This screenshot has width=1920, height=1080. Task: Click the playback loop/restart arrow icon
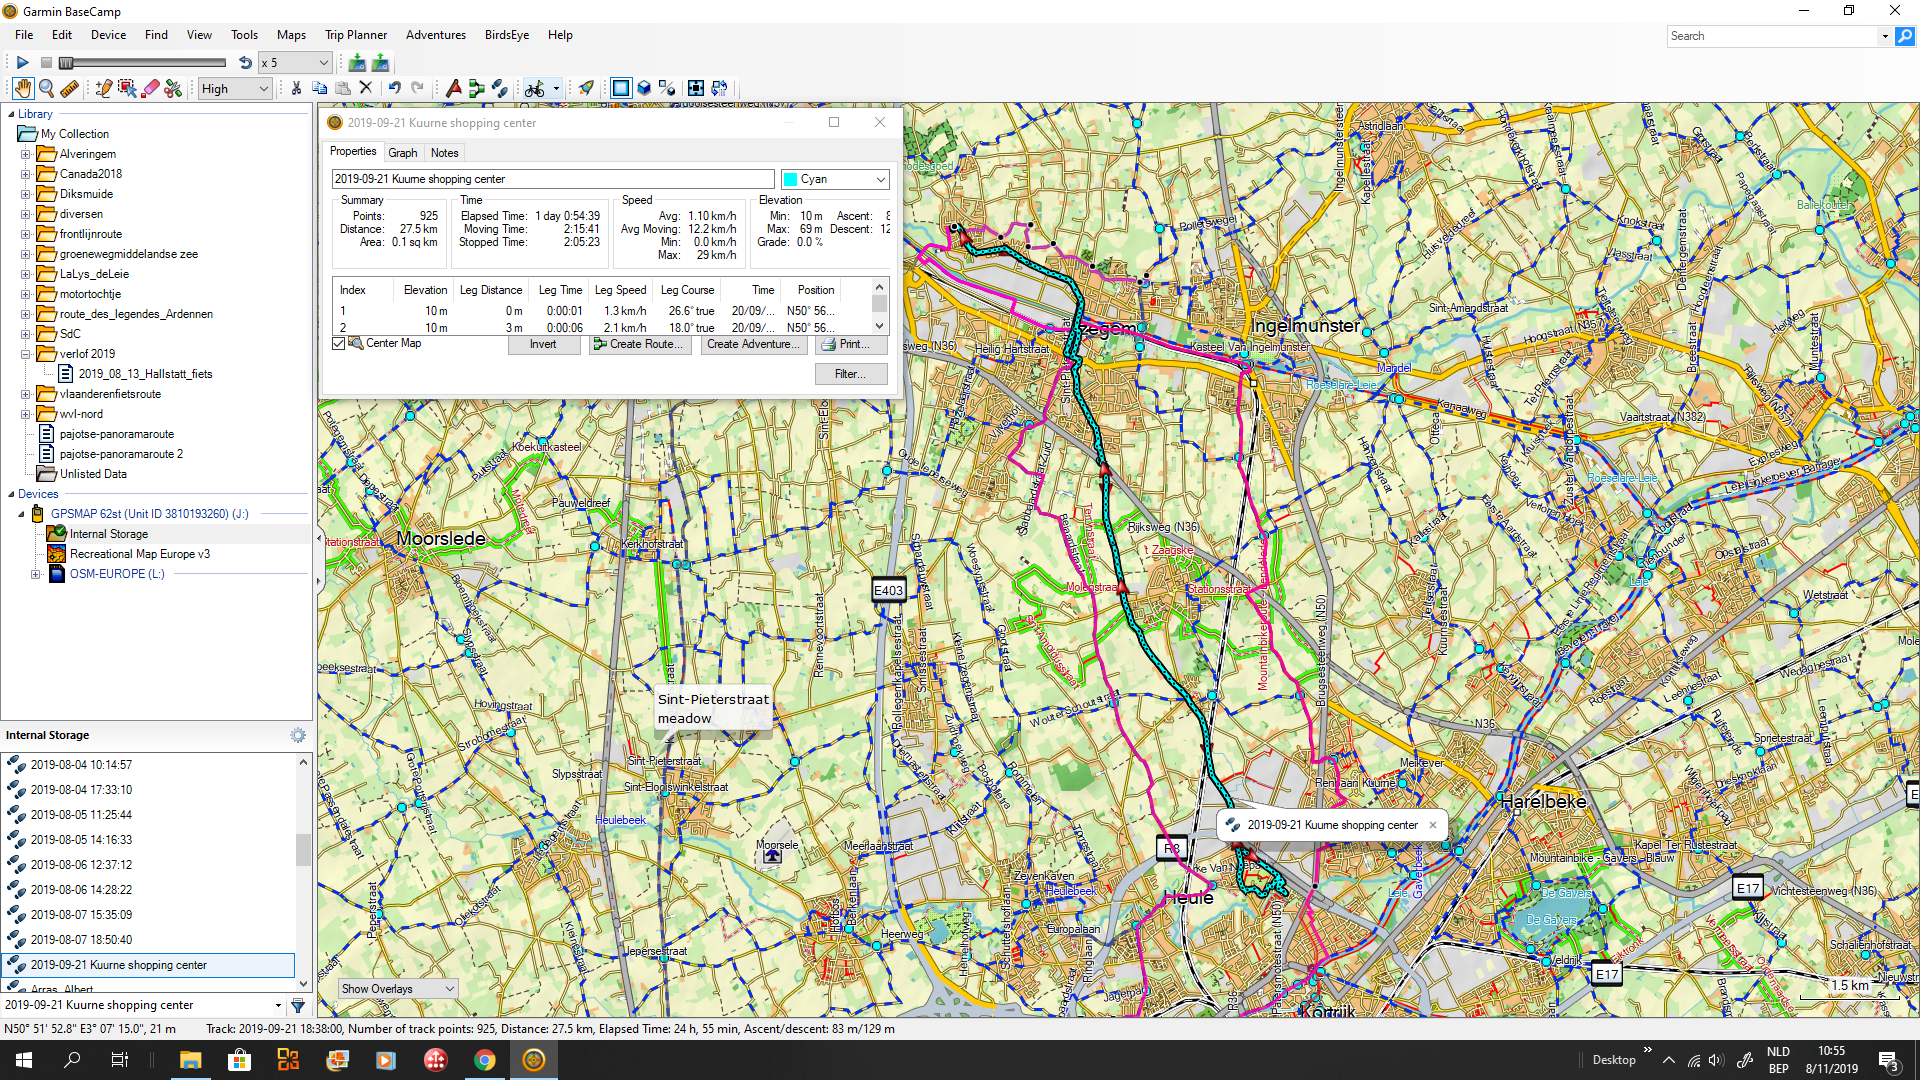pos(245,62)
